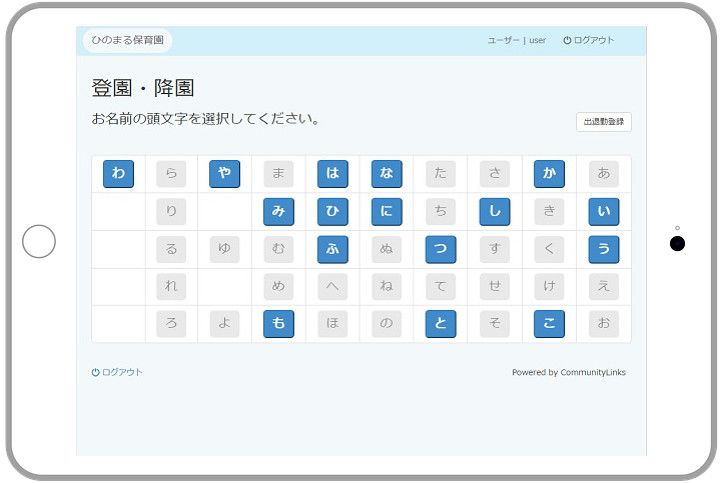Click the greyed め kana button
The width and height of the screenshot is (720, 483).
click(x=279, y=286)
